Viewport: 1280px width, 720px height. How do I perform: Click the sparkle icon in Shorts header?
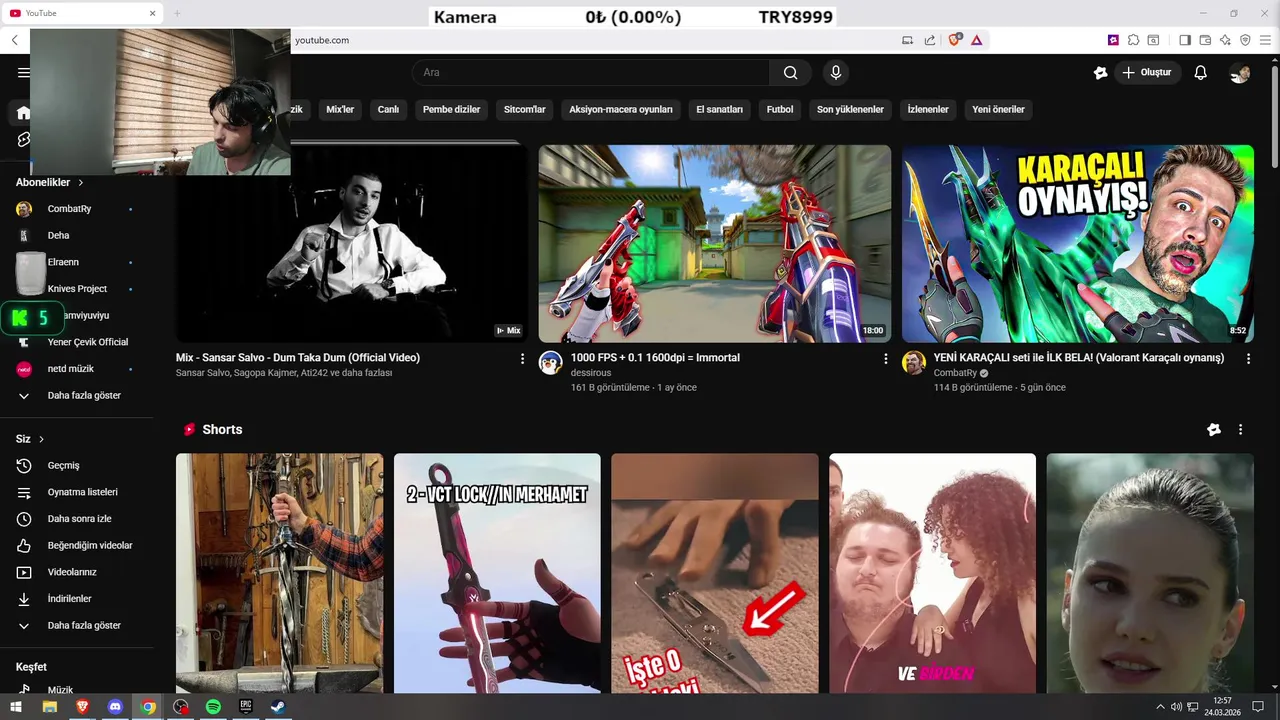pyautogui.click(x=1214, y=429)
